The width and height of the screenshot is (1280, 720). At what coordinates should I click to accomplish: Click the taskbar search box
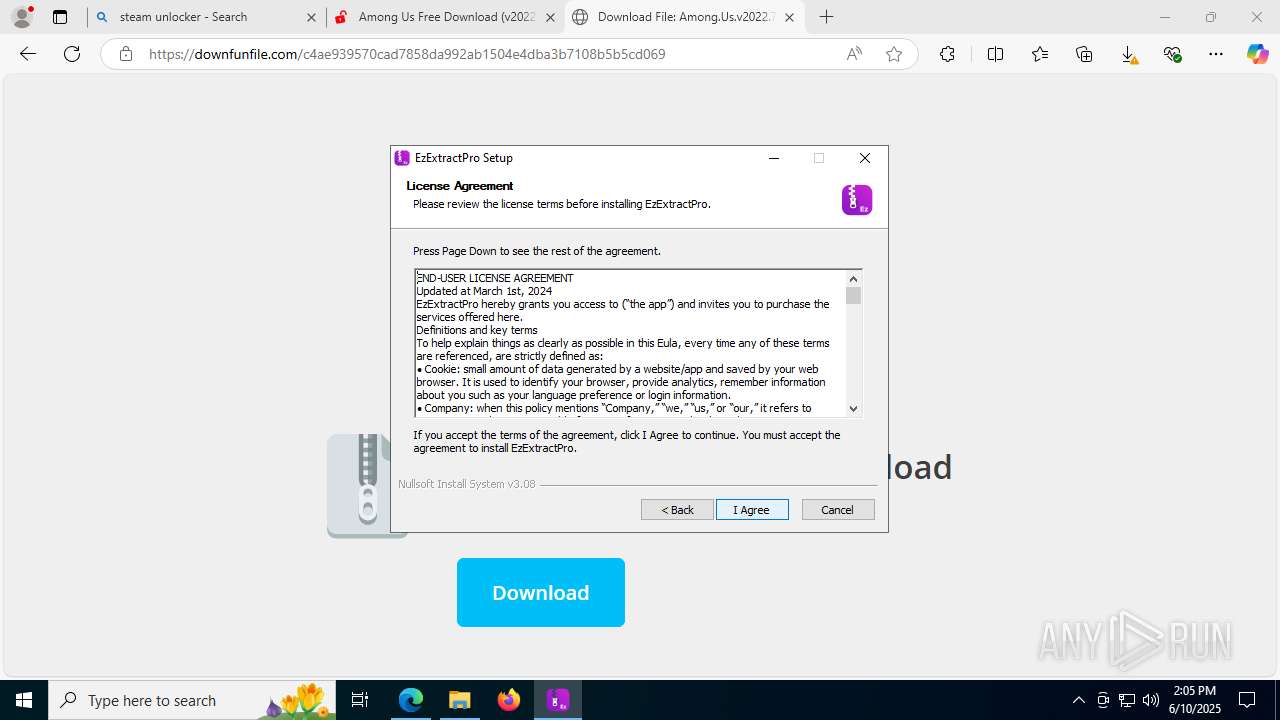193,700
